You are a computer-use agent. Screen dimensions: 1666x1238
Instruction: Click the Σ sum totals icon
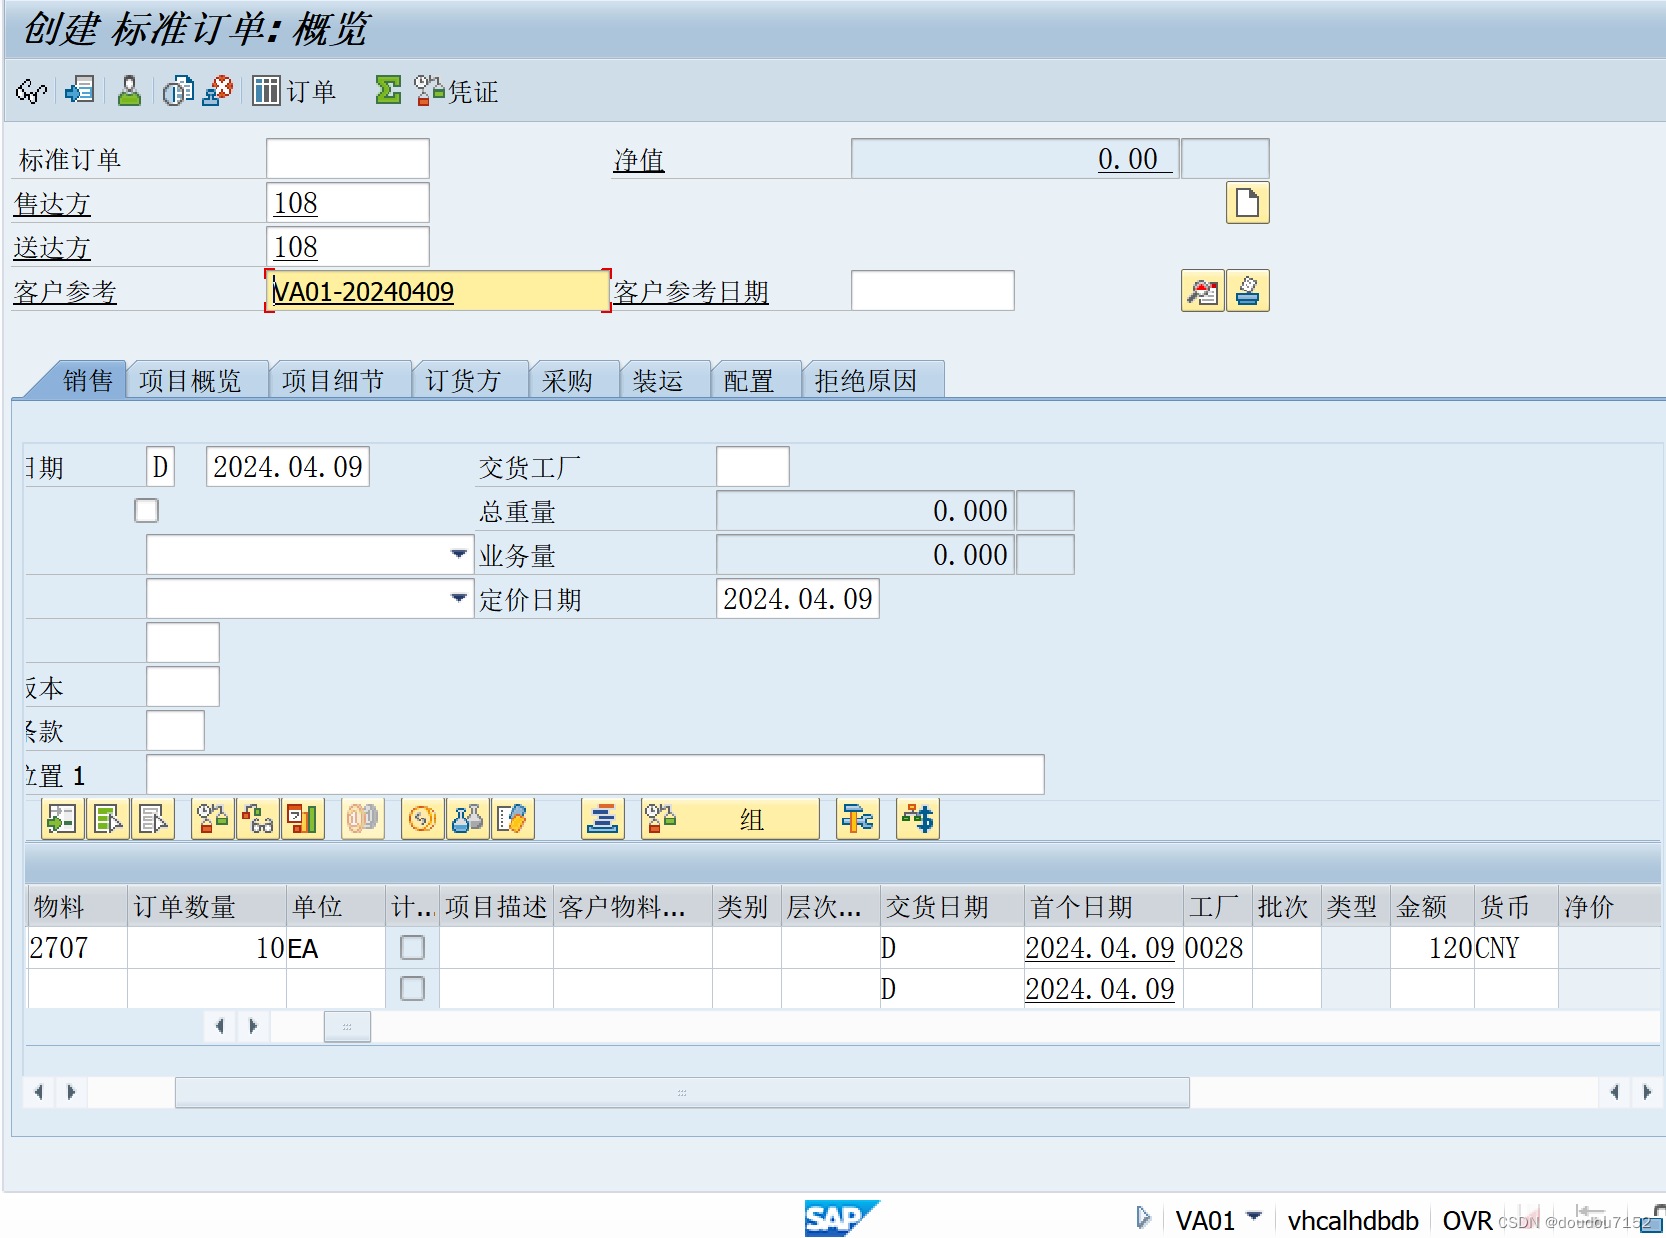click(x=388, y=90)
